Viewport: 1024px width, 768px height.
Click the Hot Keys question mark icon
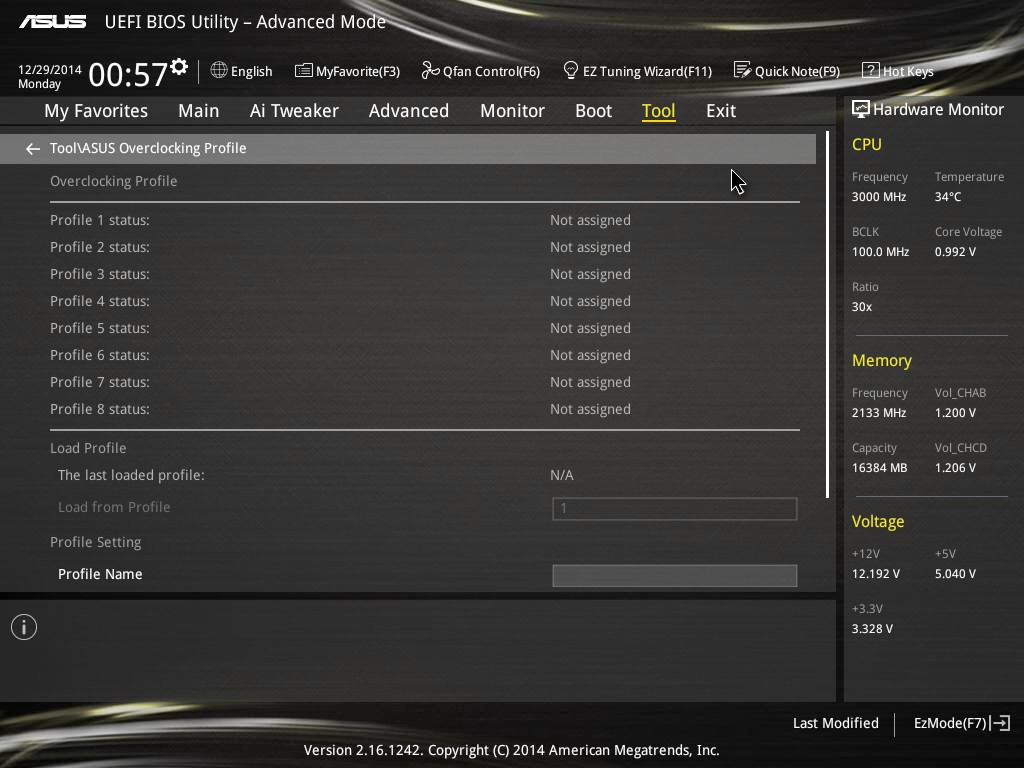pyautogui.click(x=871, y=71)
